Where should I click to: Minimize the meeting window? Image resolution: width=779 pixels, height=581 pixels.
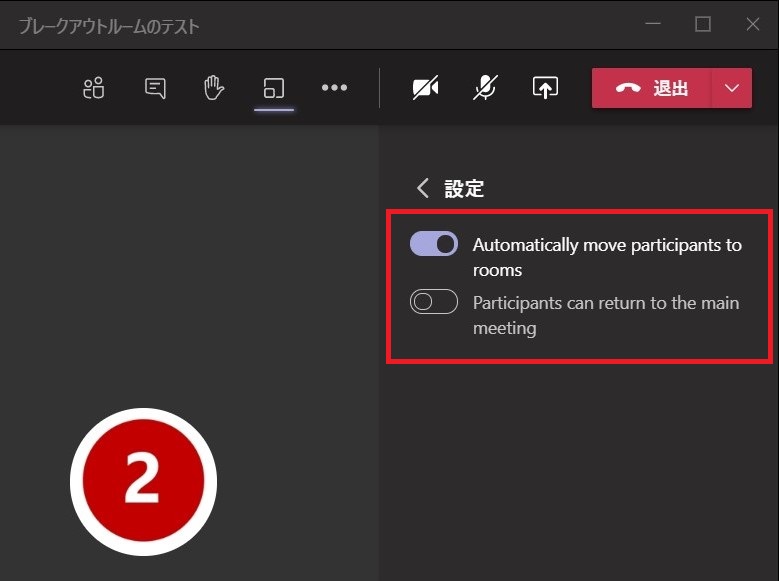point(653,24)
